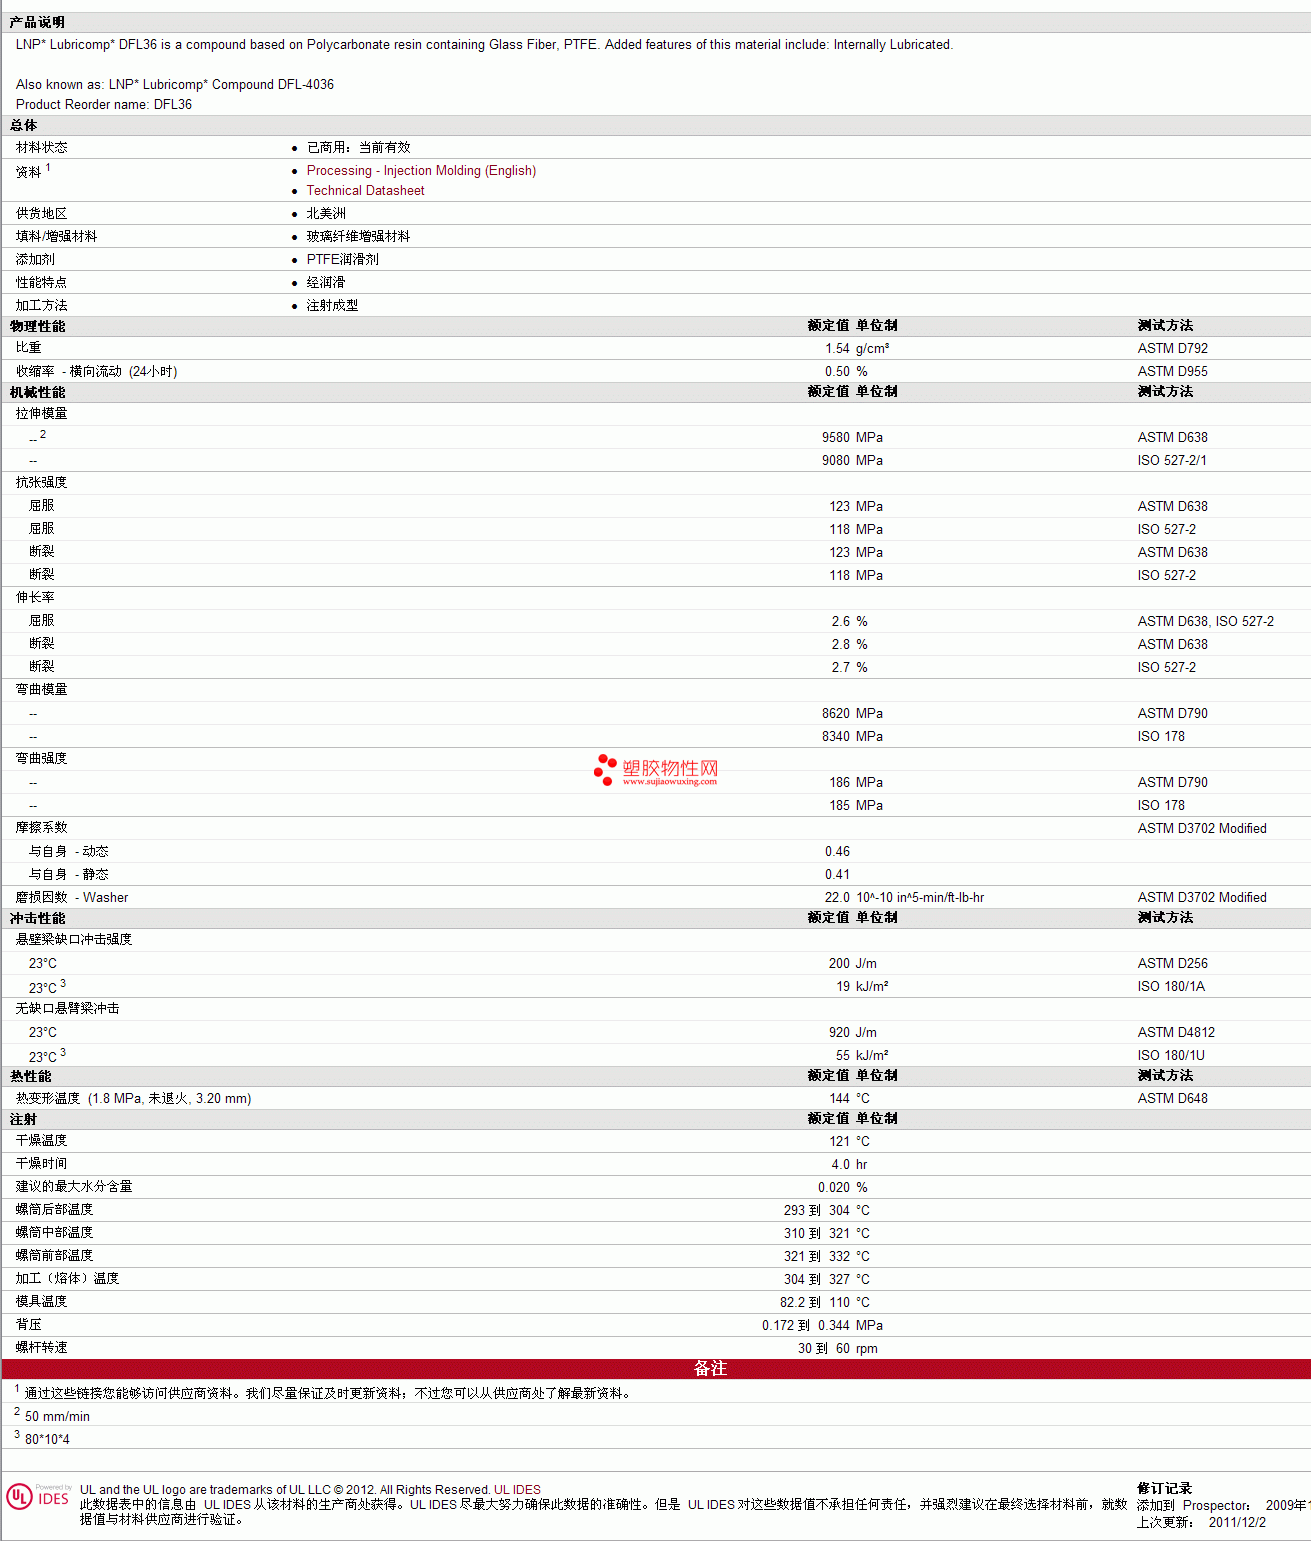
Task: Select the 注射 section header
Action: click(24, 1120)
